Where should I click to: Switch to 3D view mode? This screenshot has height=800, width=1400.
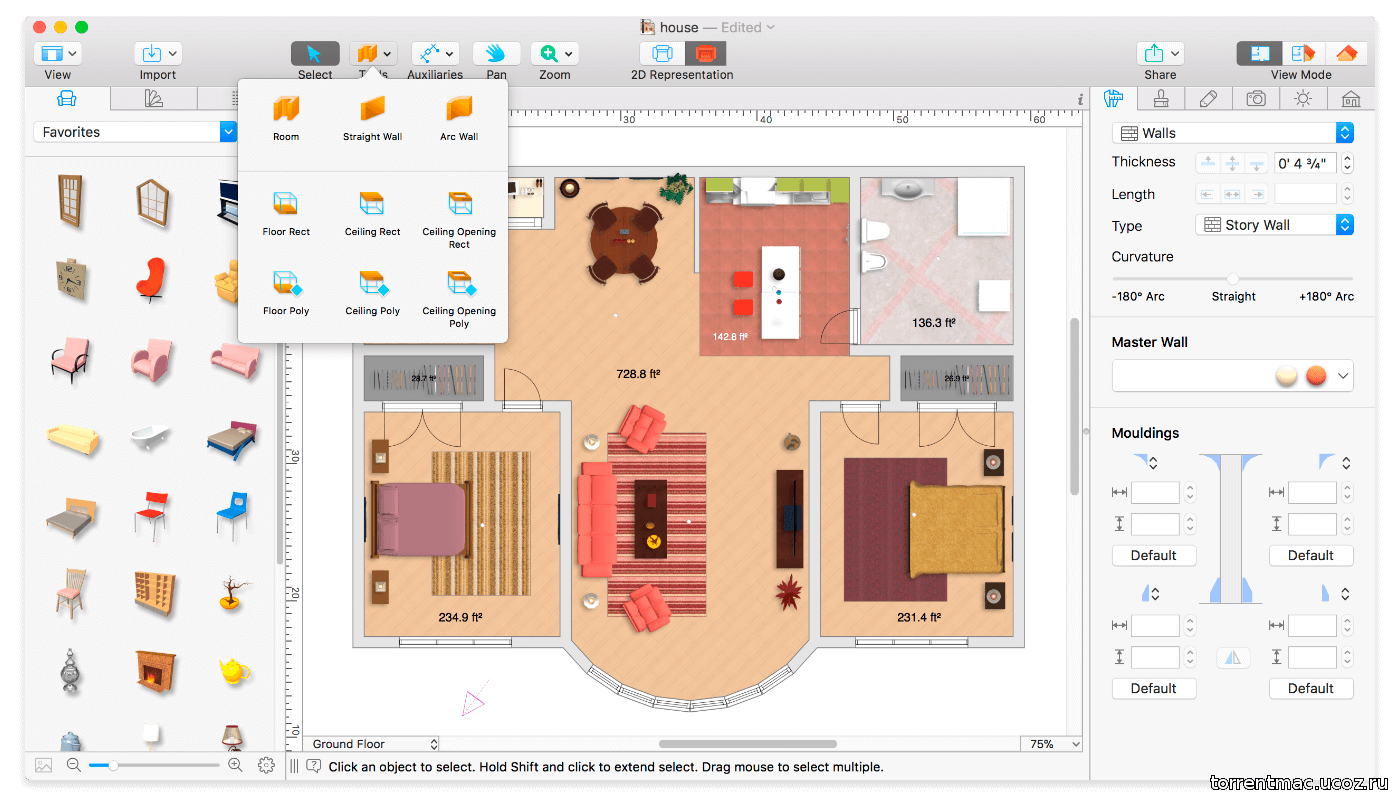click(x=1345, y=53)
